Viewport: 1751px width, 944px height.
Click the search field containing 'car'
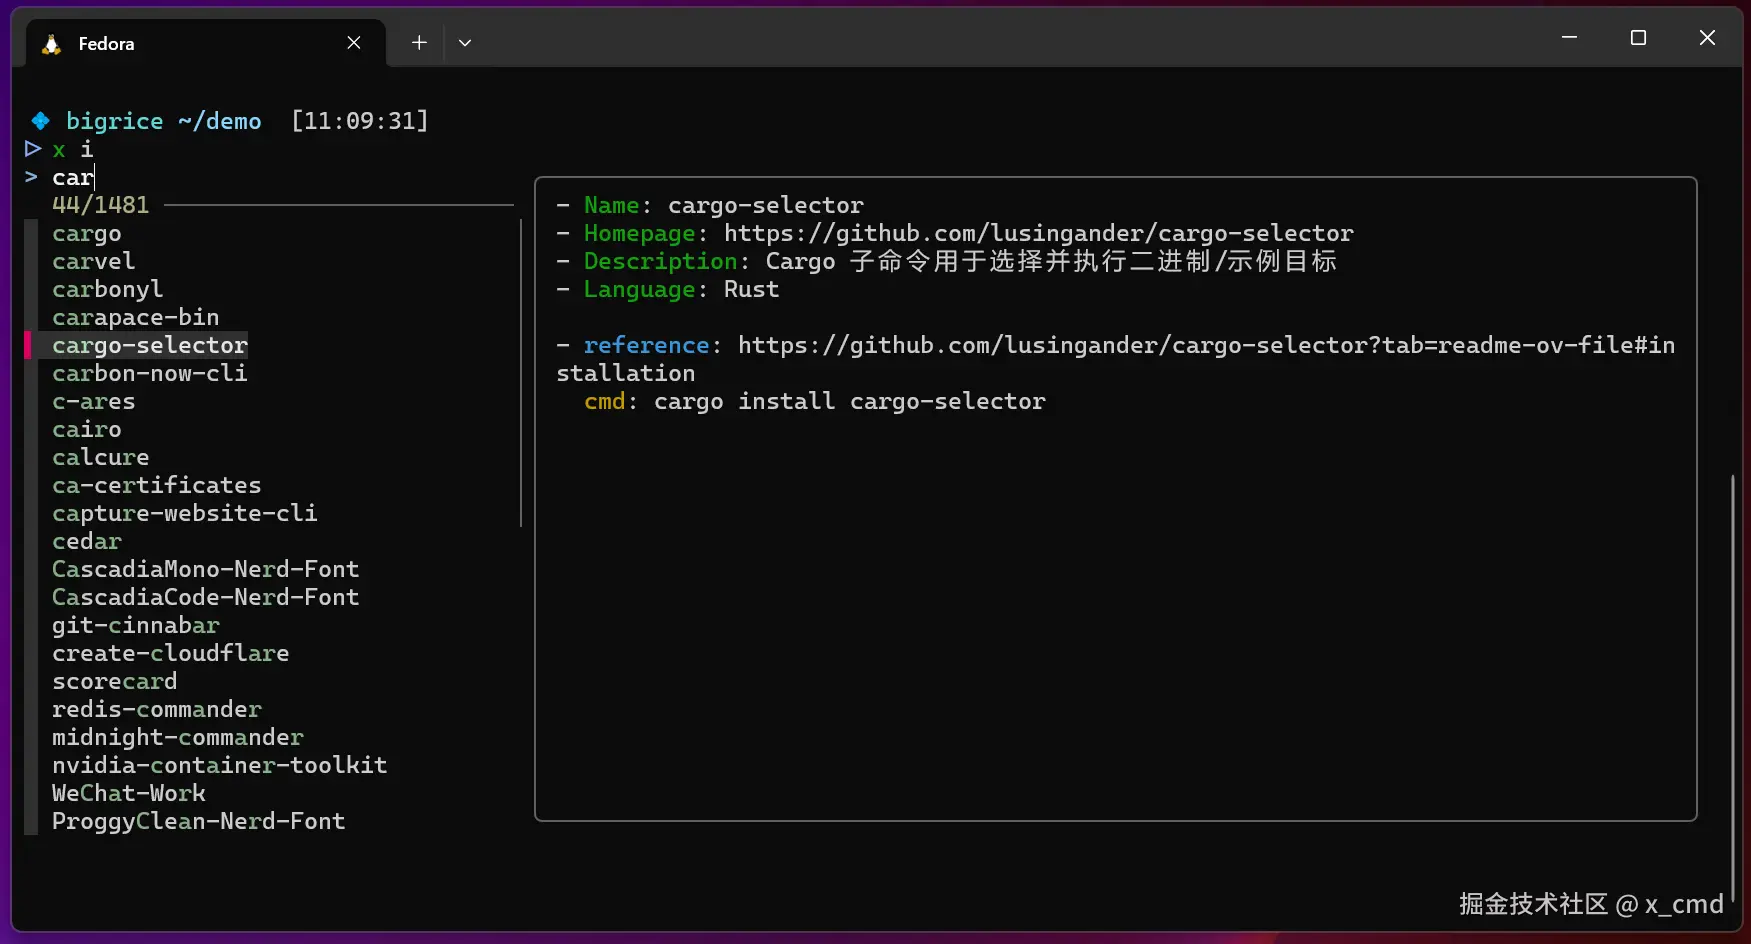(x=73, y=177)
